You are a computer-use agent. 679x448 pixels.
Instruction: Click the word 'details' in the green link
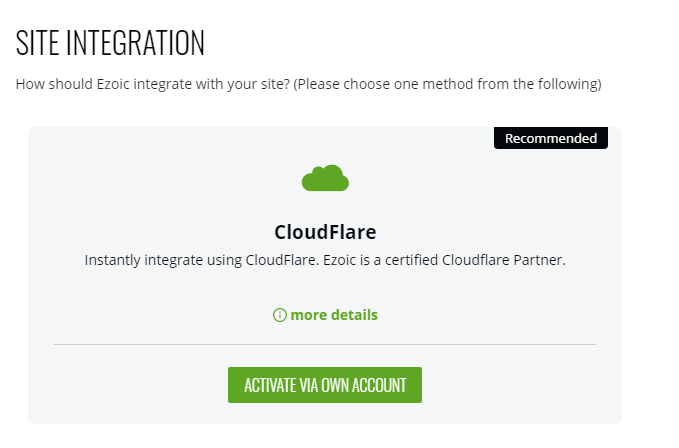point(355,315)
